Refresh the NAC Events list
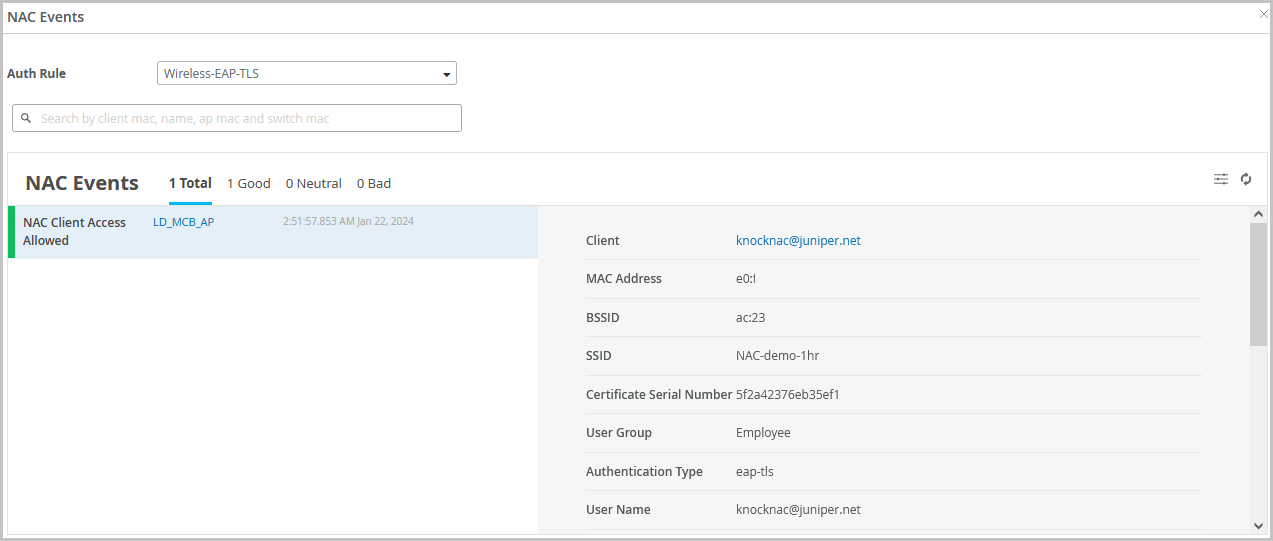 tap(1246, 179)
